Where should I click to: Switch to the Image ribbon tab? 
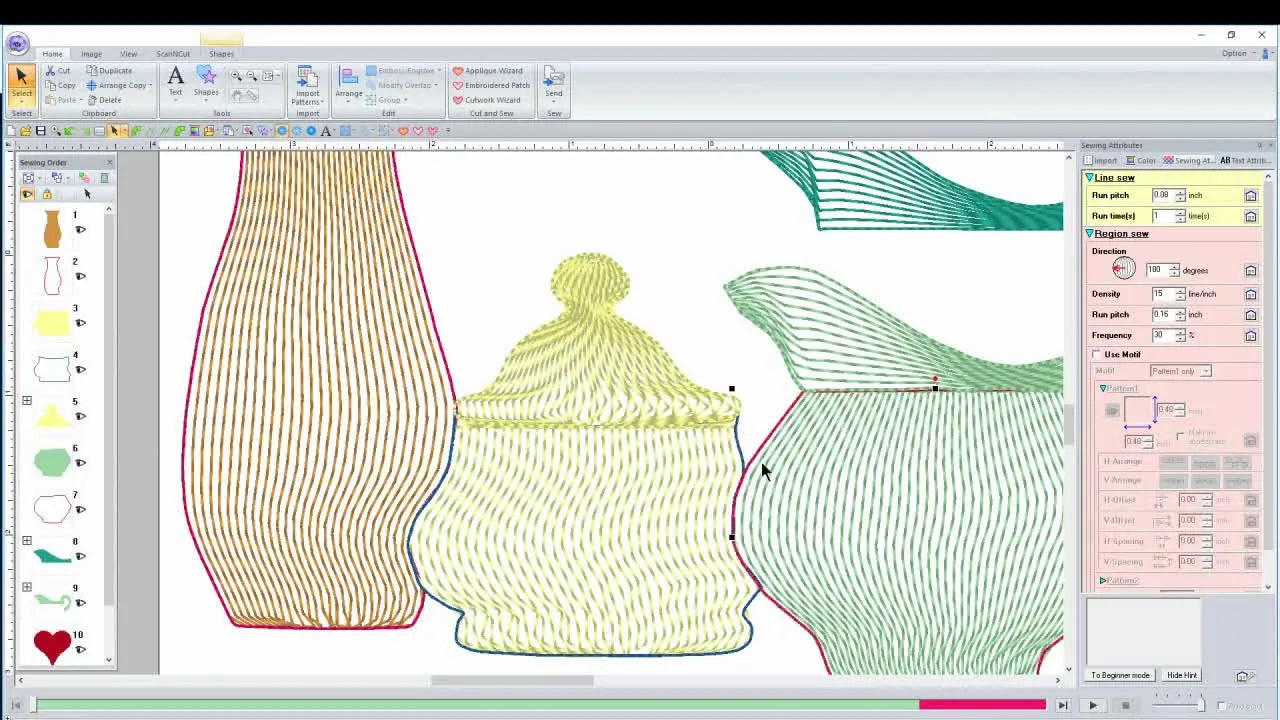pos(91,54)
